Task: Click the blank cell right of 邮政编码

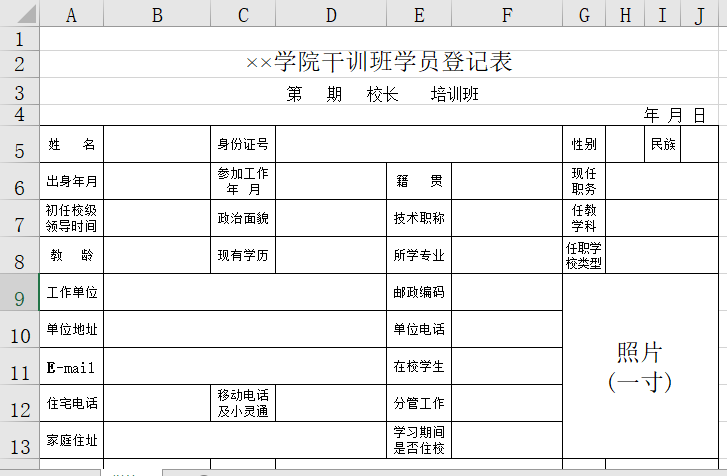Action: (x=507, y=292)
